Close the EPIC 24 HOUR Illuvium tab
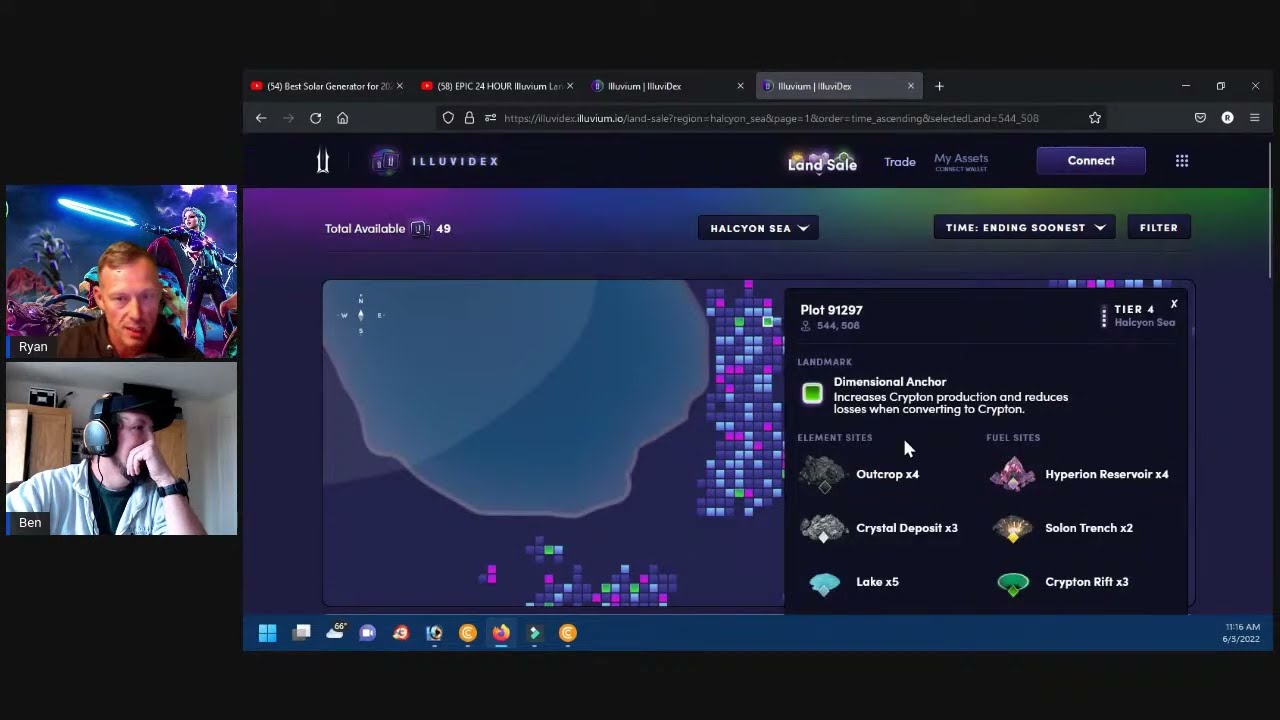Screen dimensions: 1280x720 570,86
